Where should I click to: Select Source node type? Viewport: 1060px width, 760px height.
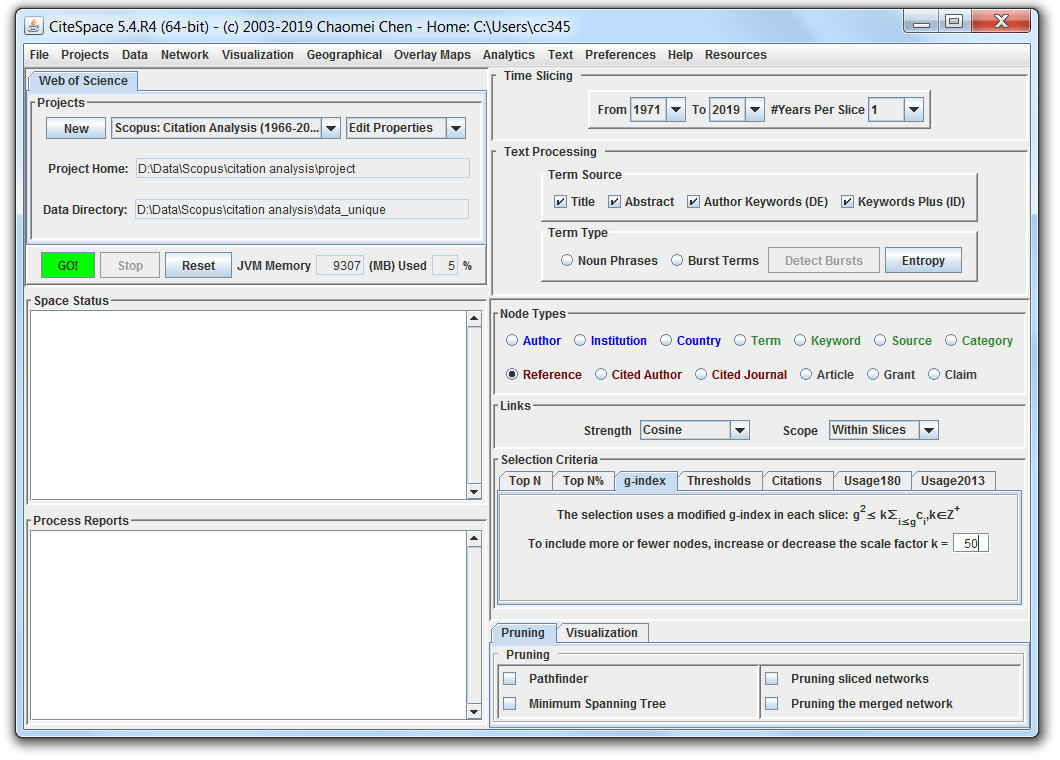click(880, 340)
